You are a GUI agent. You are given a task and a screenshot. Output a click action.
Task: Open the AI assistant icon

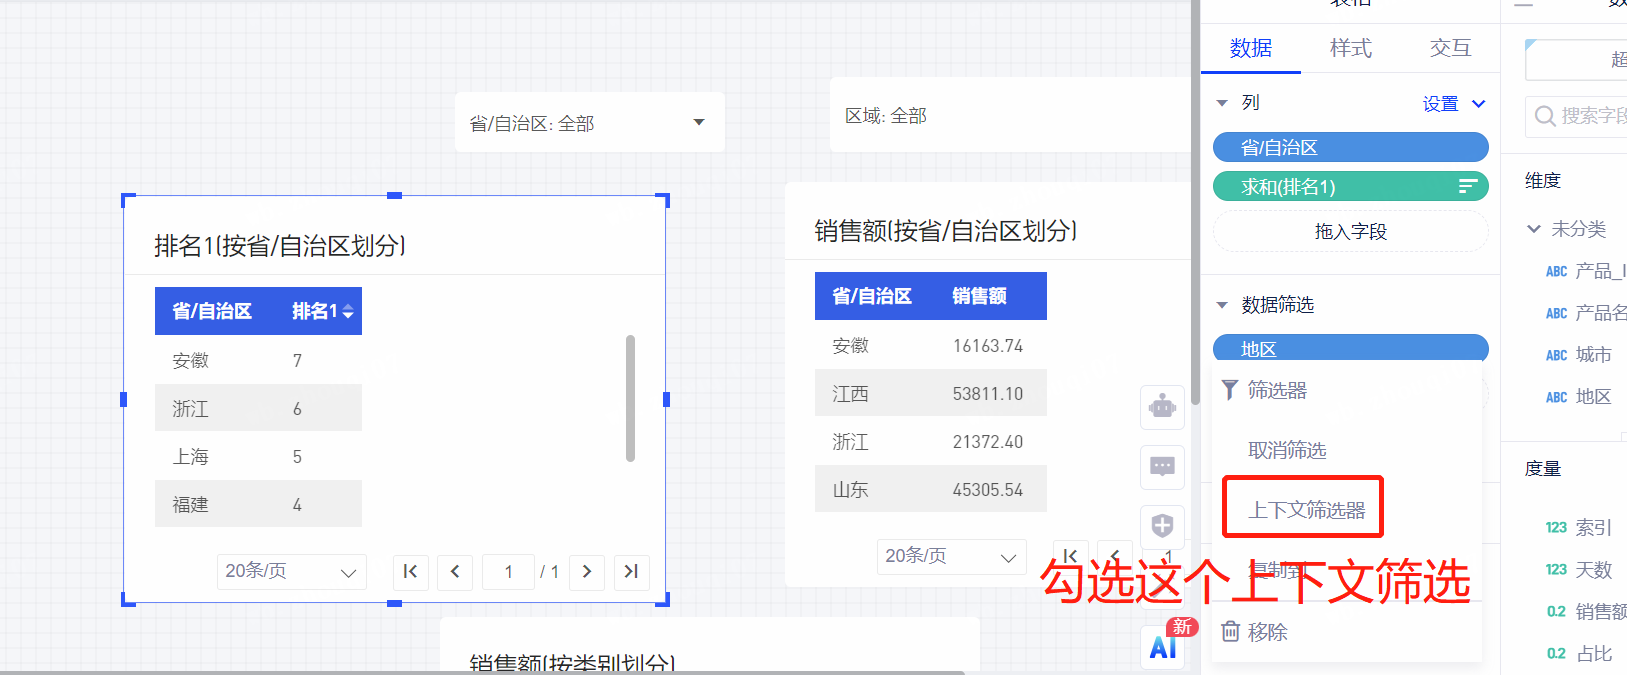[1163, 646]
